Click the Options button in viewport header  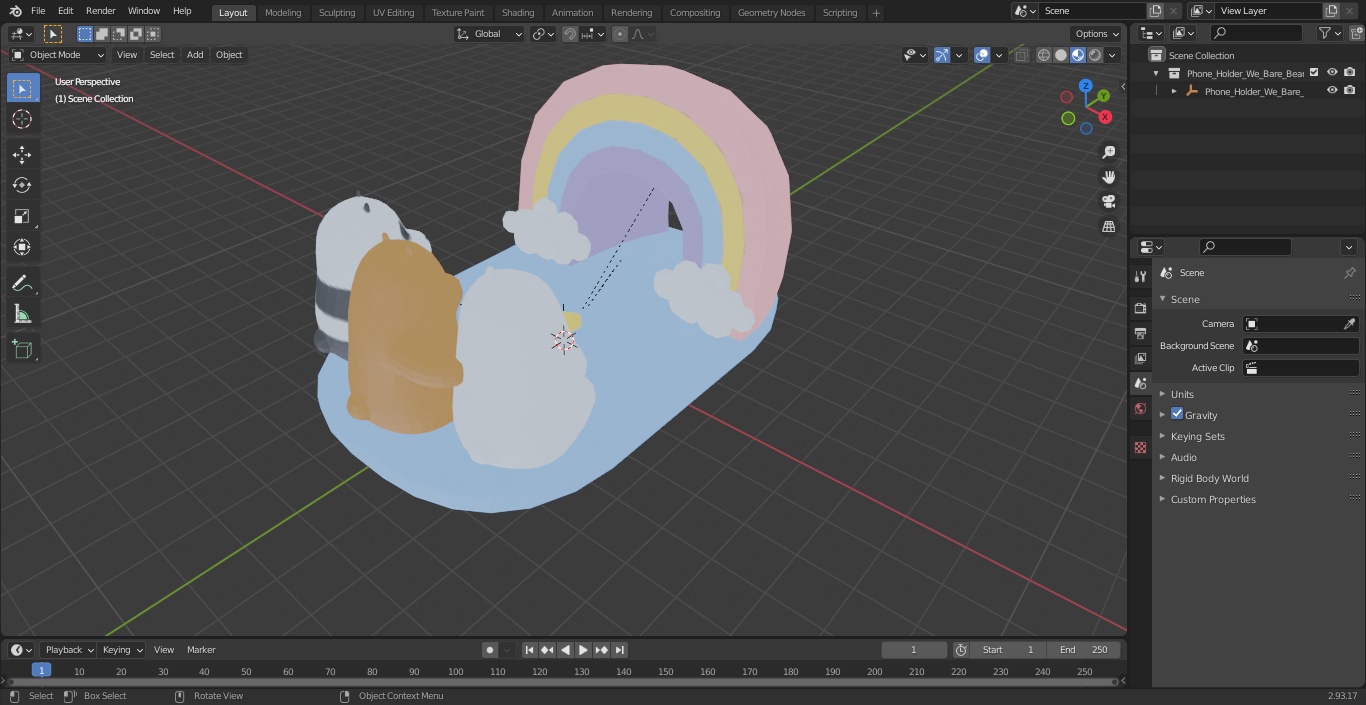pyautogui.click(x=1097, y=34)
